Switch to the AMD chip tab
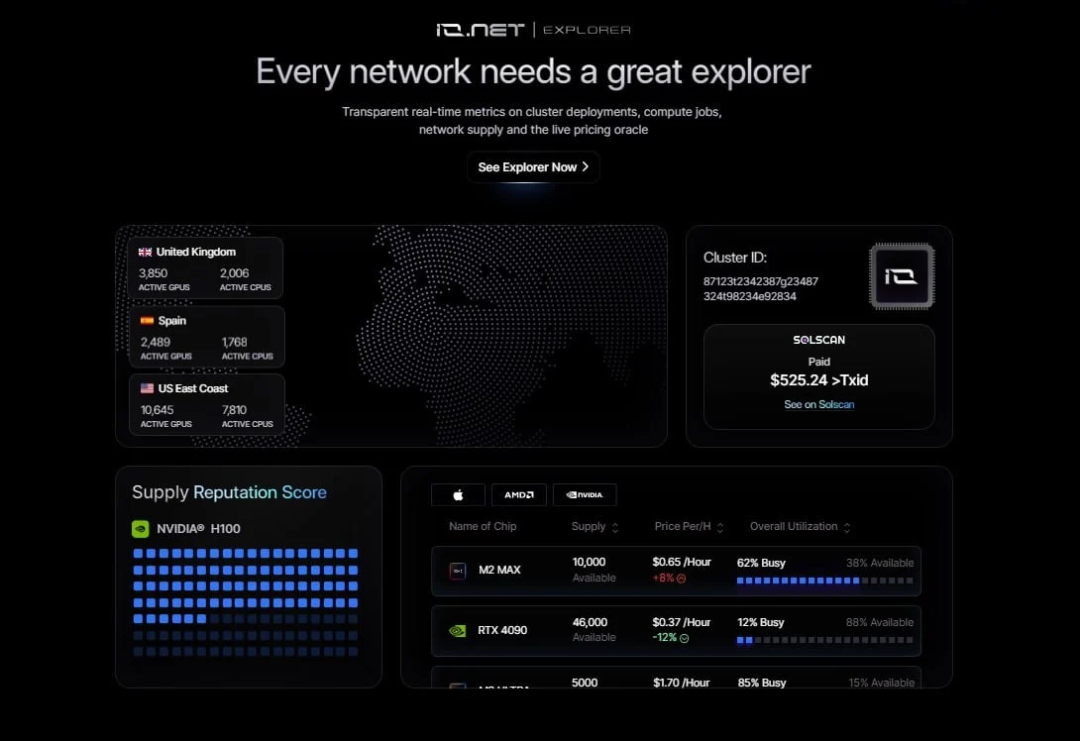The image size is (1080, 741). point(519,494)
